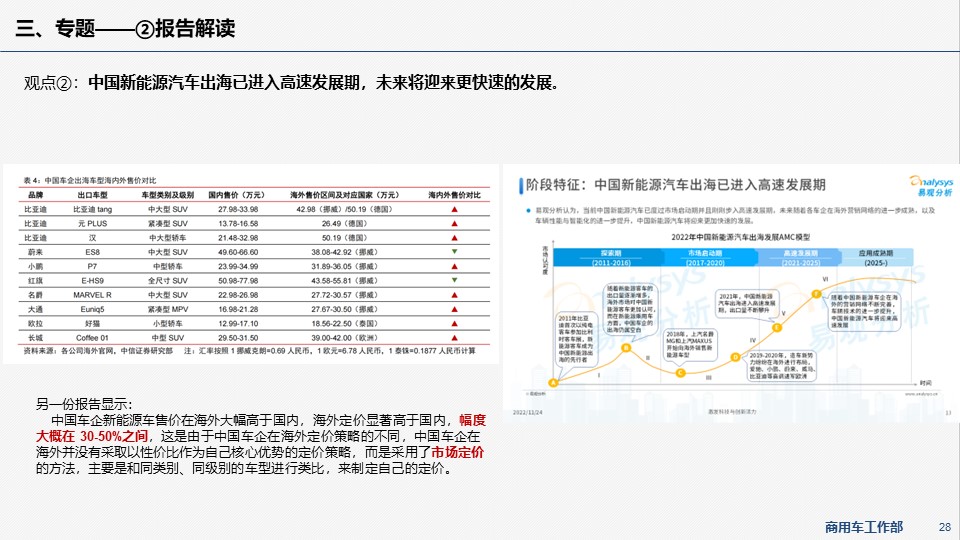Viewport: 960px width, 540px height.
Task: Click the 海外售价区间及对应国家 column header
Action: [x=344, y=195]
